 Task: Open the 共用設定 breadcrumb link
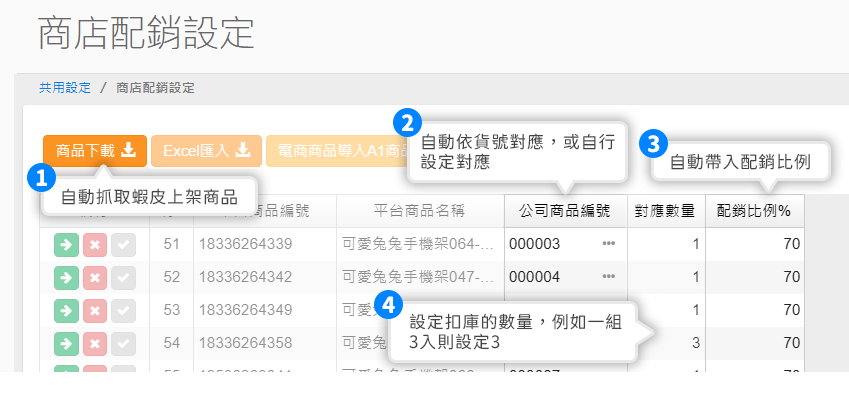coord(65,88)
